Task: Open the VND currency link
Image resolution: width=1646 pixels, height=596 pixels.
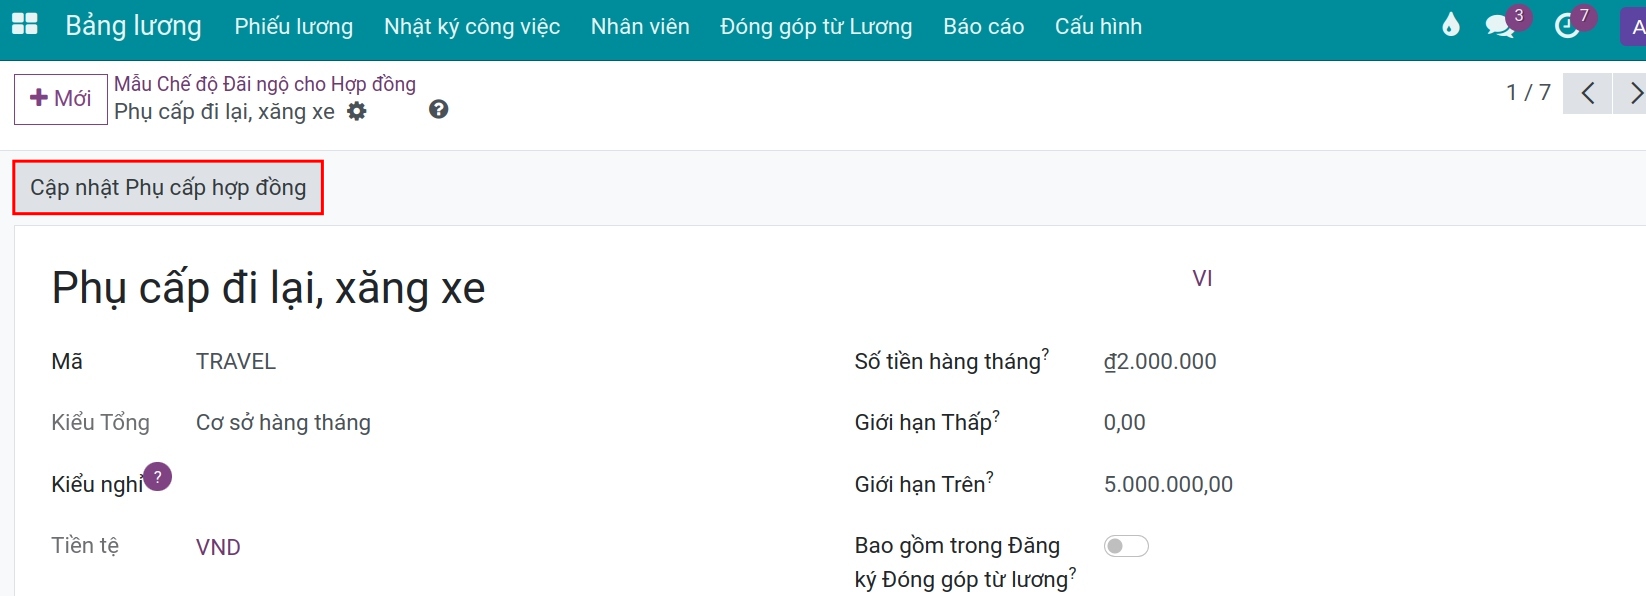Action: tap(218, 548)
